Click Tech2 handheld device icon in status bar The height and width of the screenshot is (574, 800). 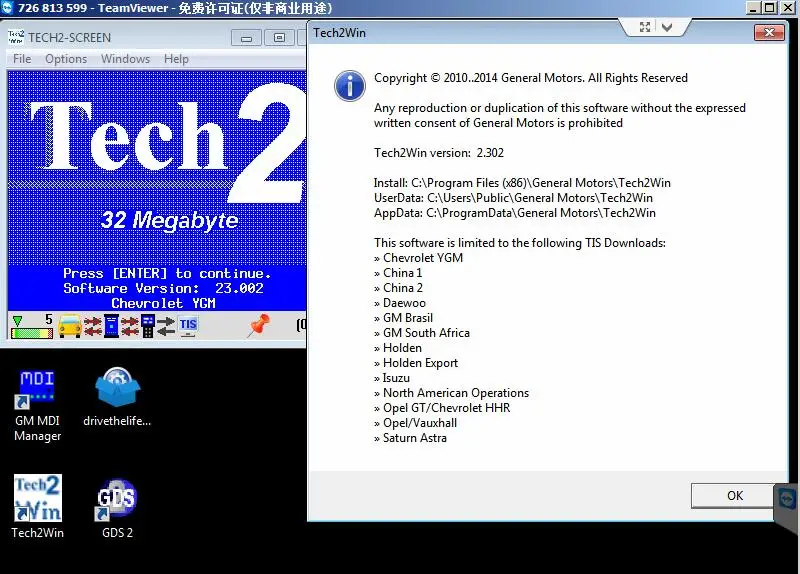(x=148, y=326)
